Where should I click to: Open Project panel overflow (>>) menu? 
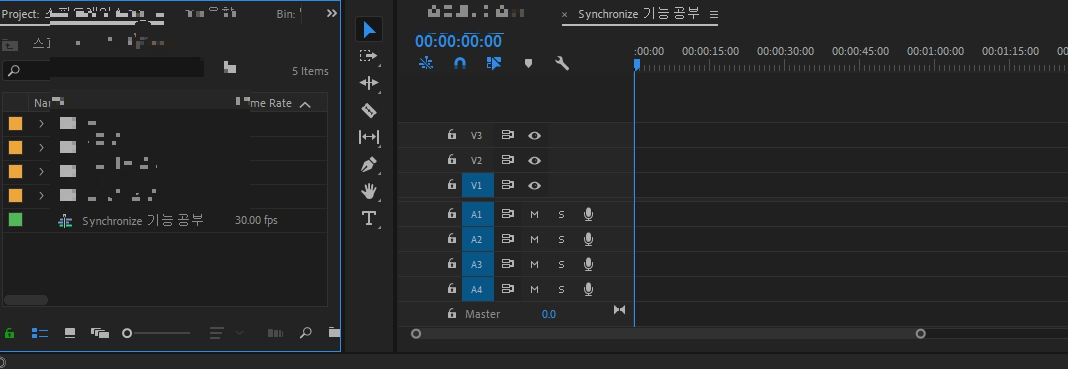[x=332, y=13]
